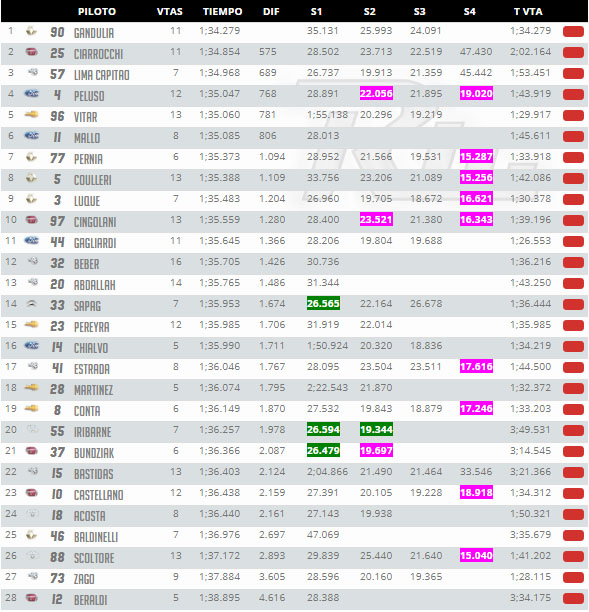Click Beber's lap count 16
The width and height of the screenshot is (589, 612).
point(176,262)
